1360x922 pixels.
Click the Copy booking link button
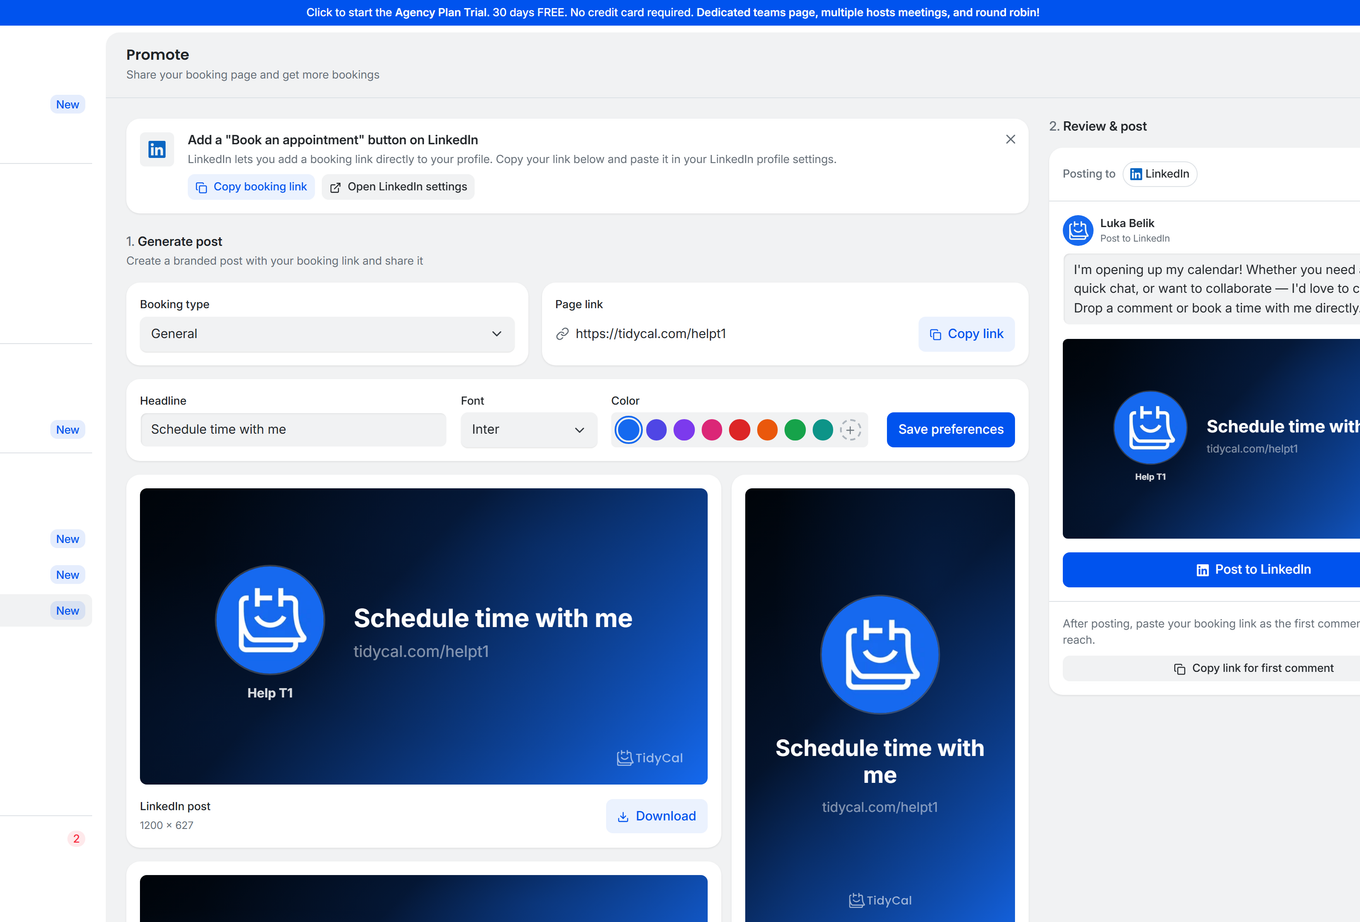[x=251, y=187]
